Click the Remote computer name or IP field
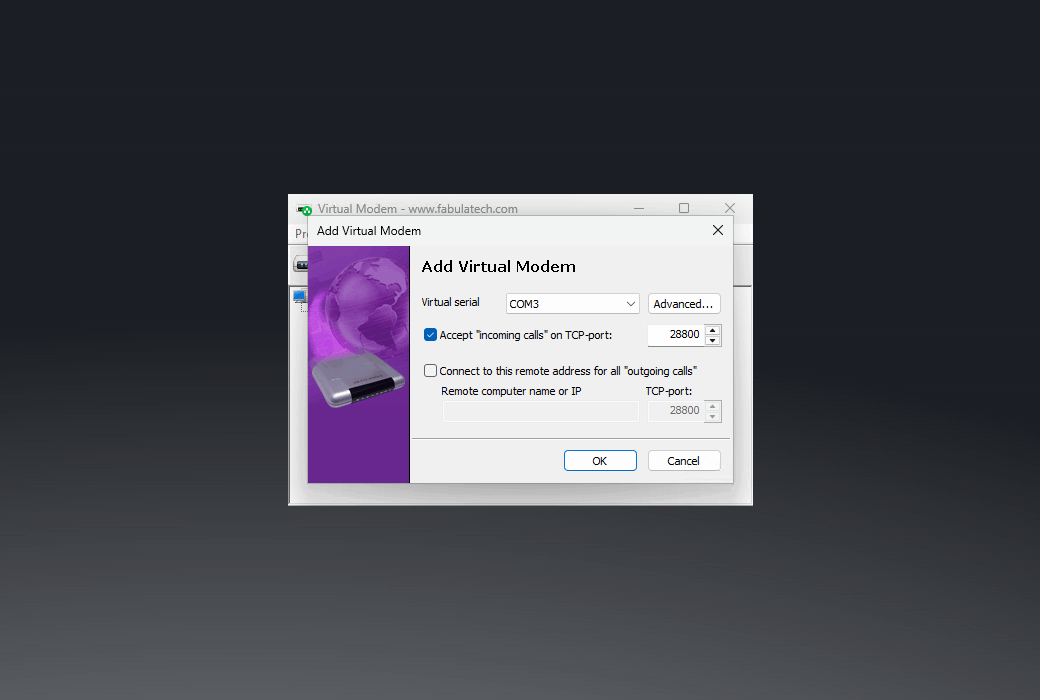The height and width of the screenshot is (700, 1040). [x=540, y=411]
